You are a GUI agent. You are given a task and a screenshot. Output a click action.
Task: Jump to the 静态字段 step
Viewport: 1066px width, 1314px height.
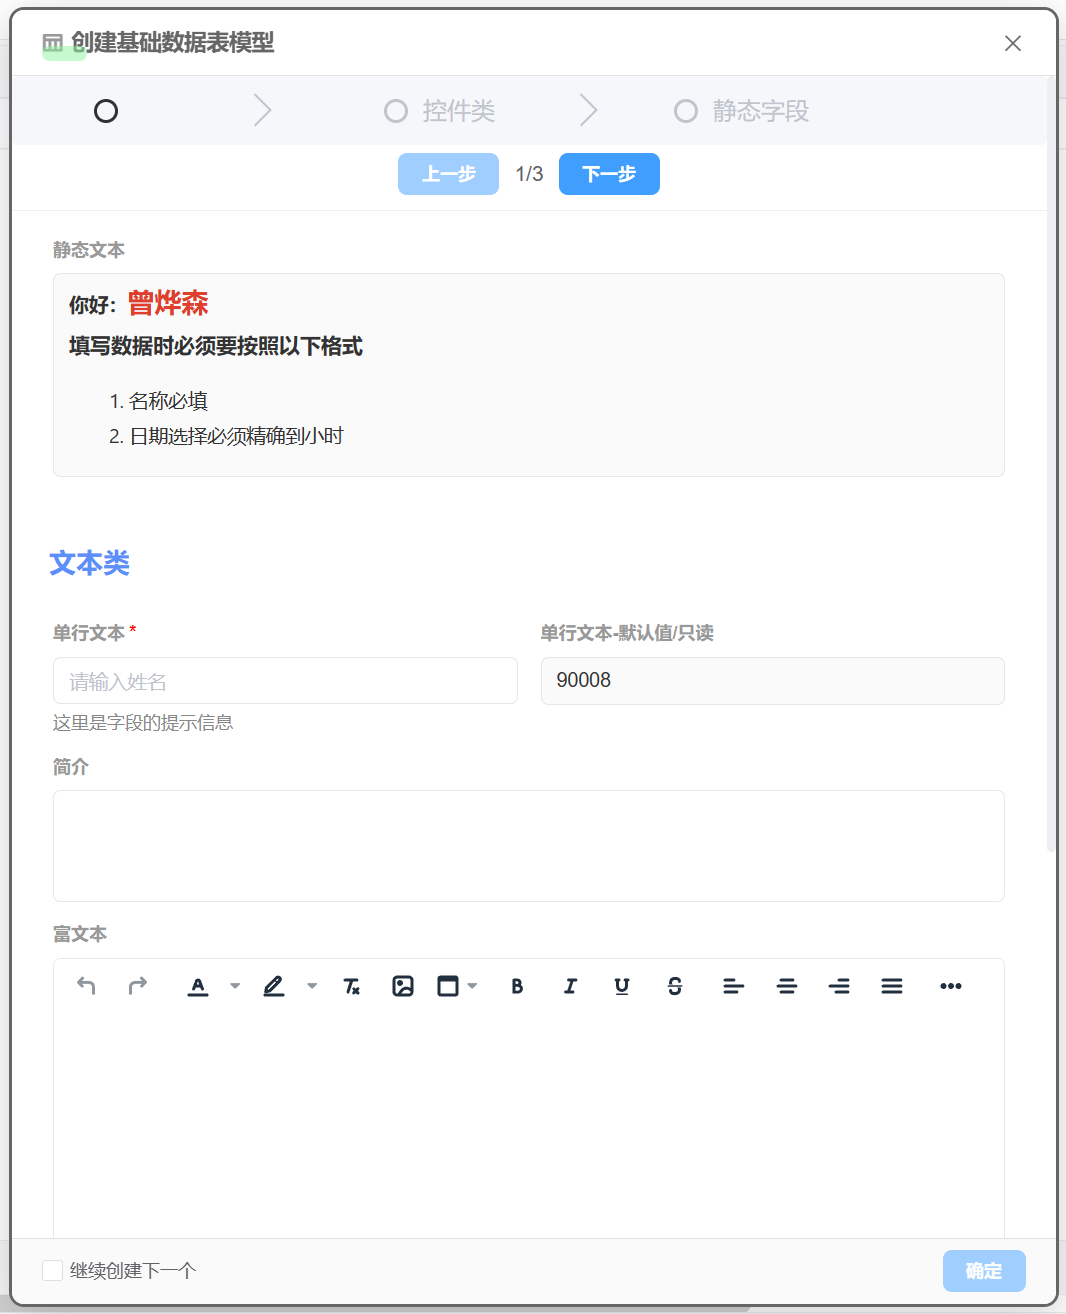tap(741, 111)
